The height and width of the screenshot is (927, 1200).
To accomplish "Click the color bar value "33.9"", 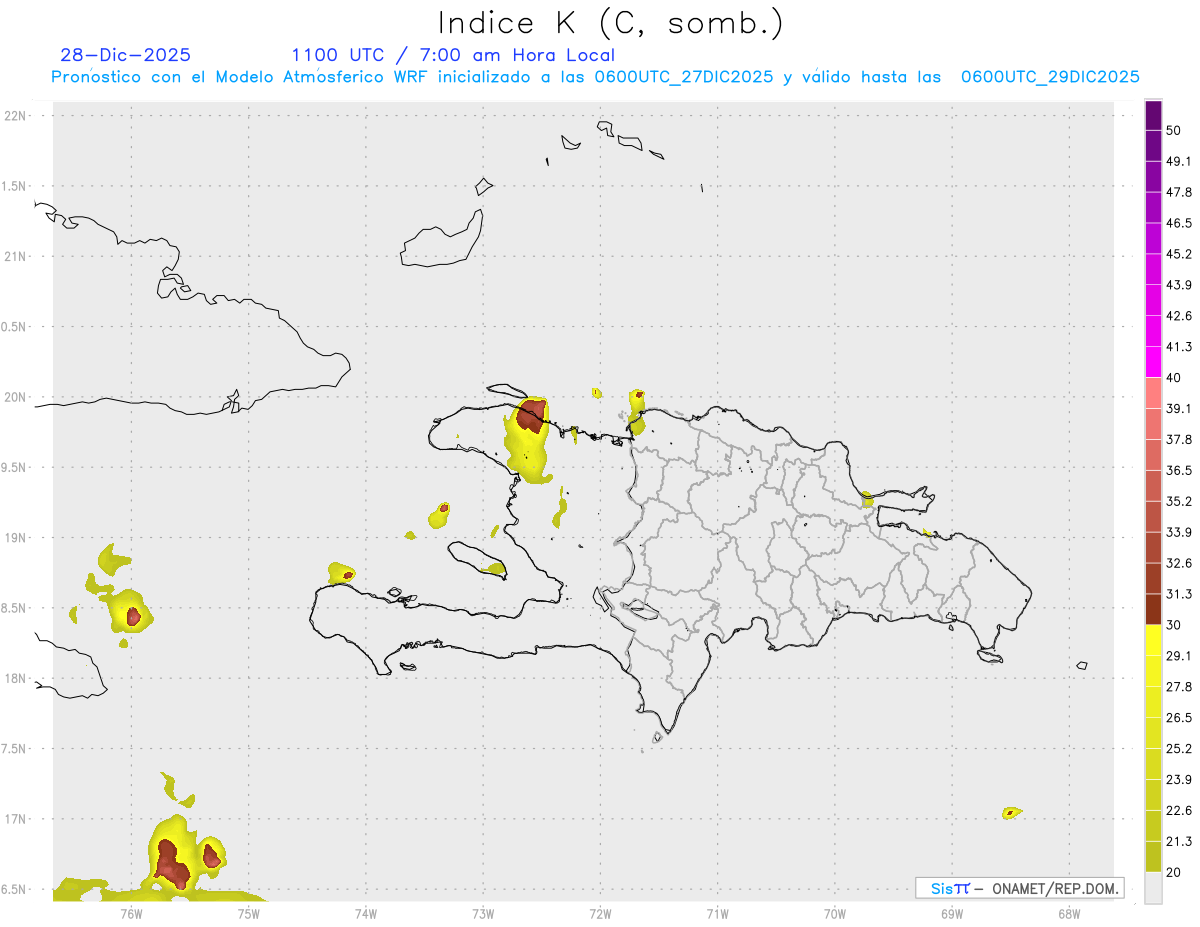I will 1179,532.
